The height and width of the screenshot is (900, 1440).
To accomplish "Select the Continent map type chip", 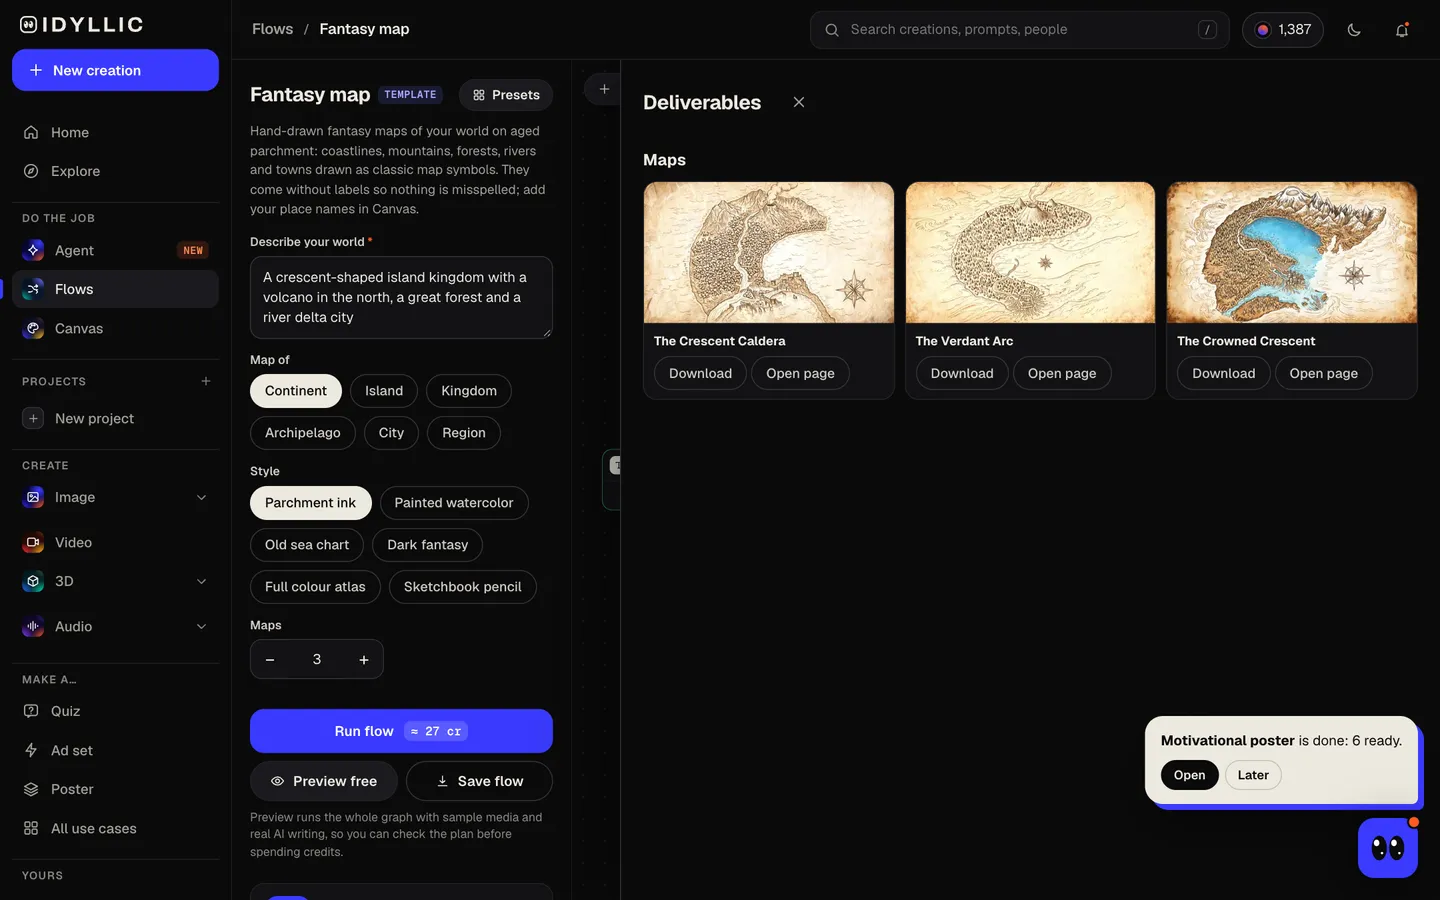I will [x=296, y=391].
